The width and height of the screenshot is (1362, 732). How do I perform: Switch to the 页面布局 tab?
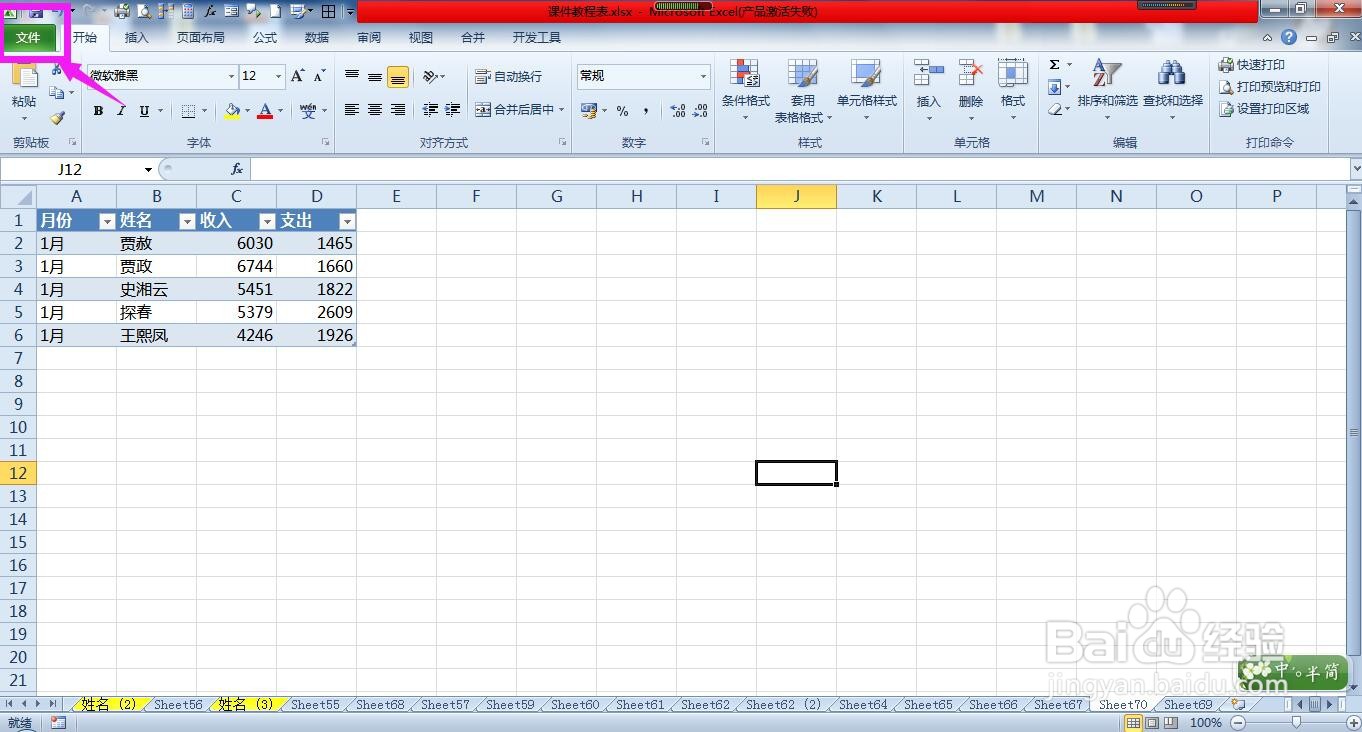(201, 38)
